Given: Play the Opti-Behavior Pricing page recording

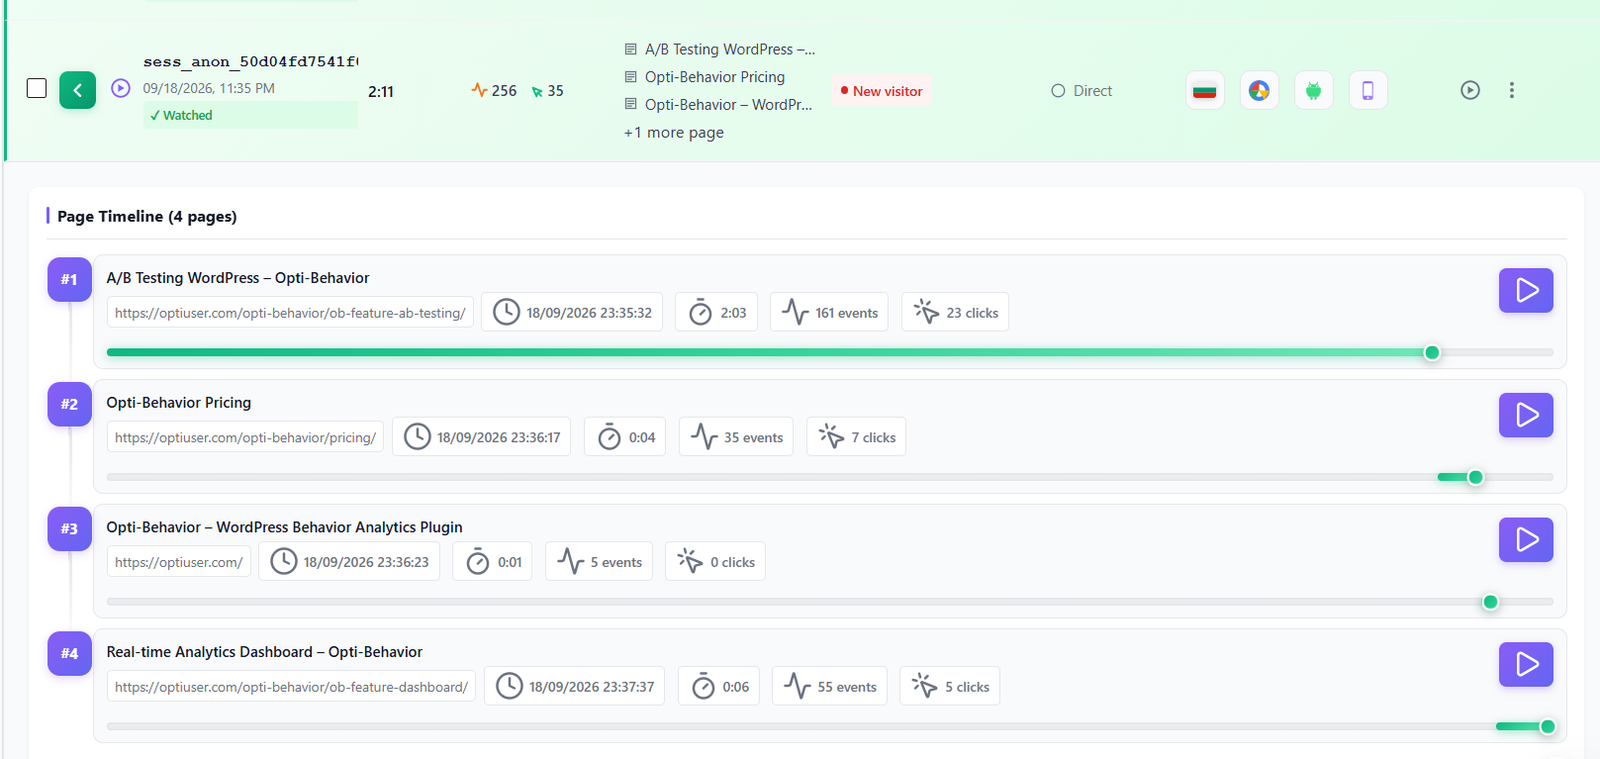Looking at the screenshot, I should point(1526,415).
